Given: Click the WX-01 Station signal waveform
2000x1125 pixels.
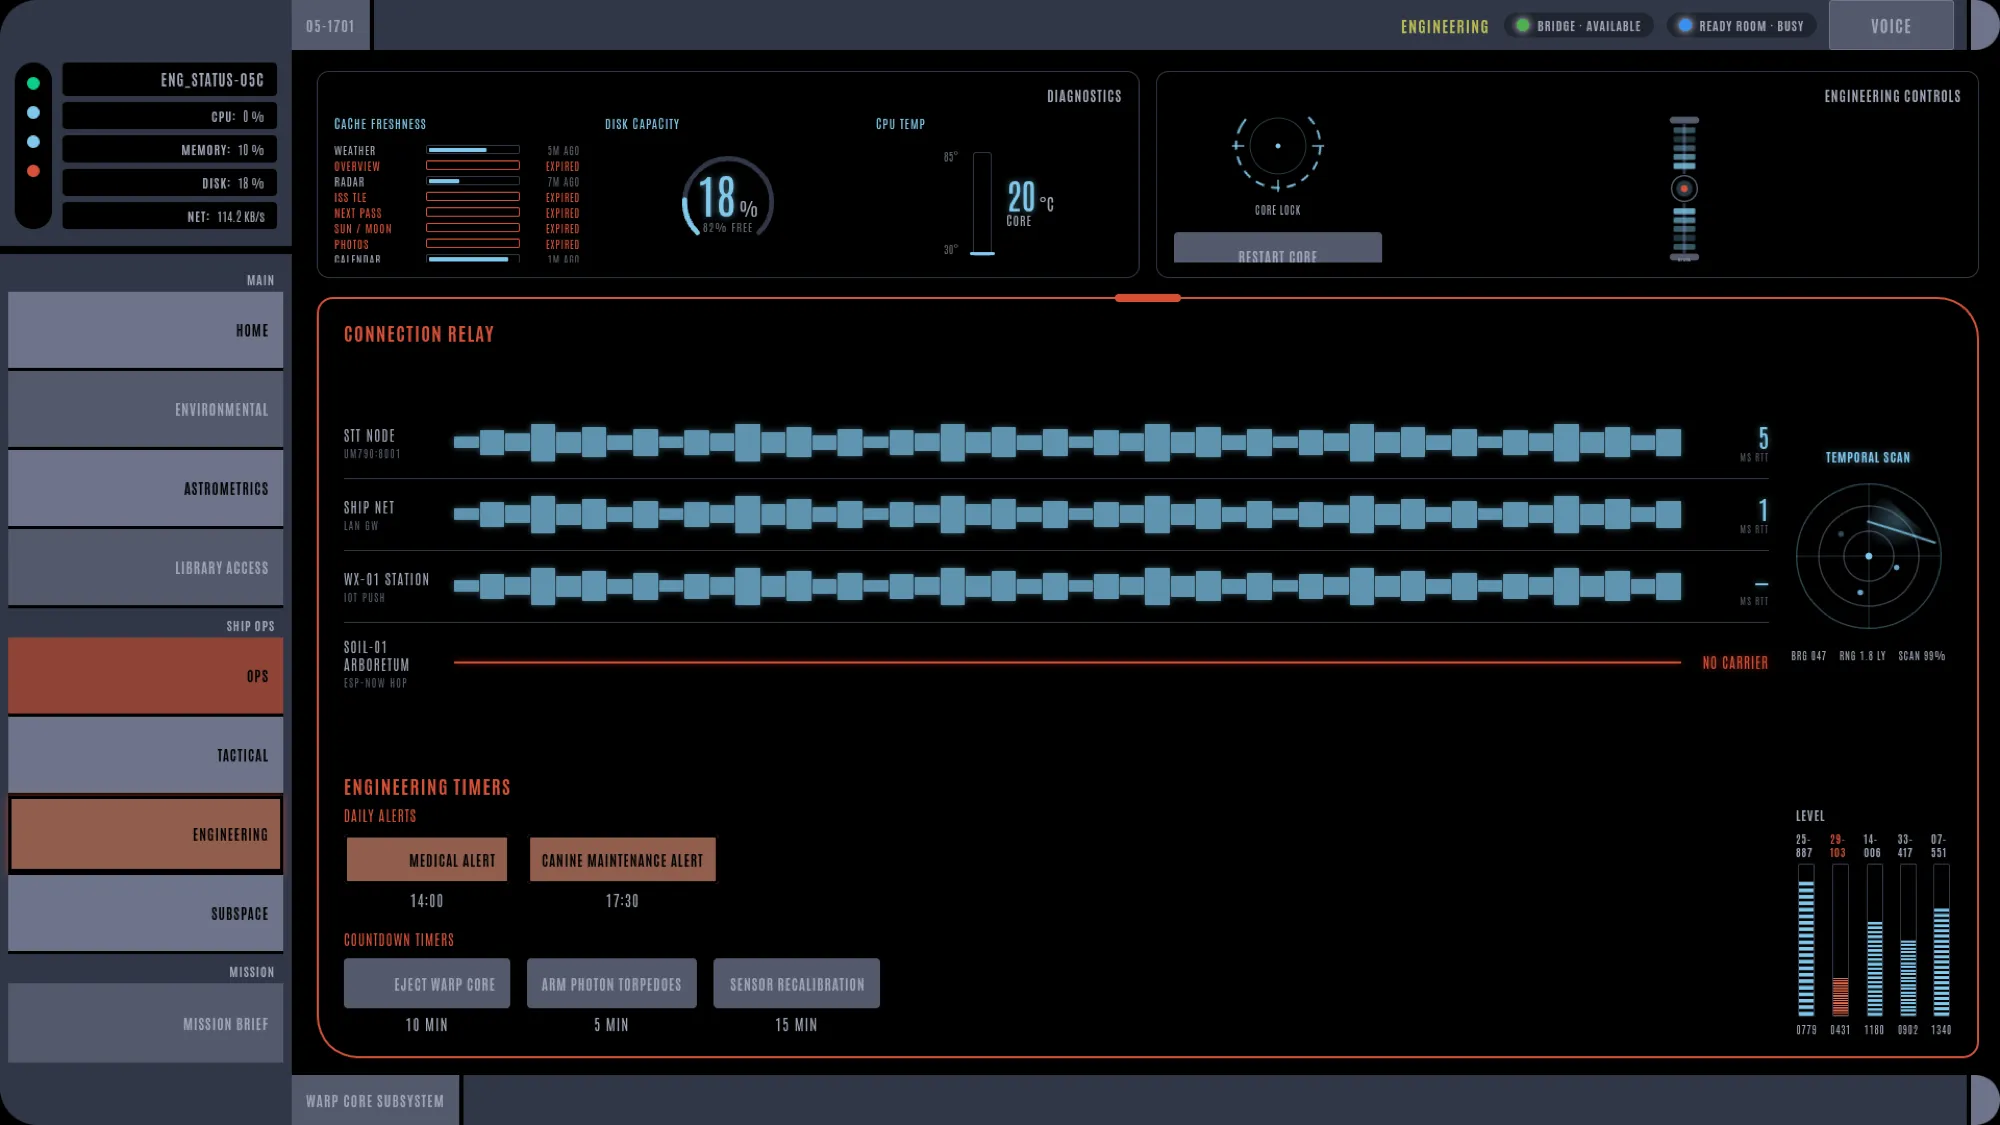Looking at the screenshot, I should (1067, 586).
